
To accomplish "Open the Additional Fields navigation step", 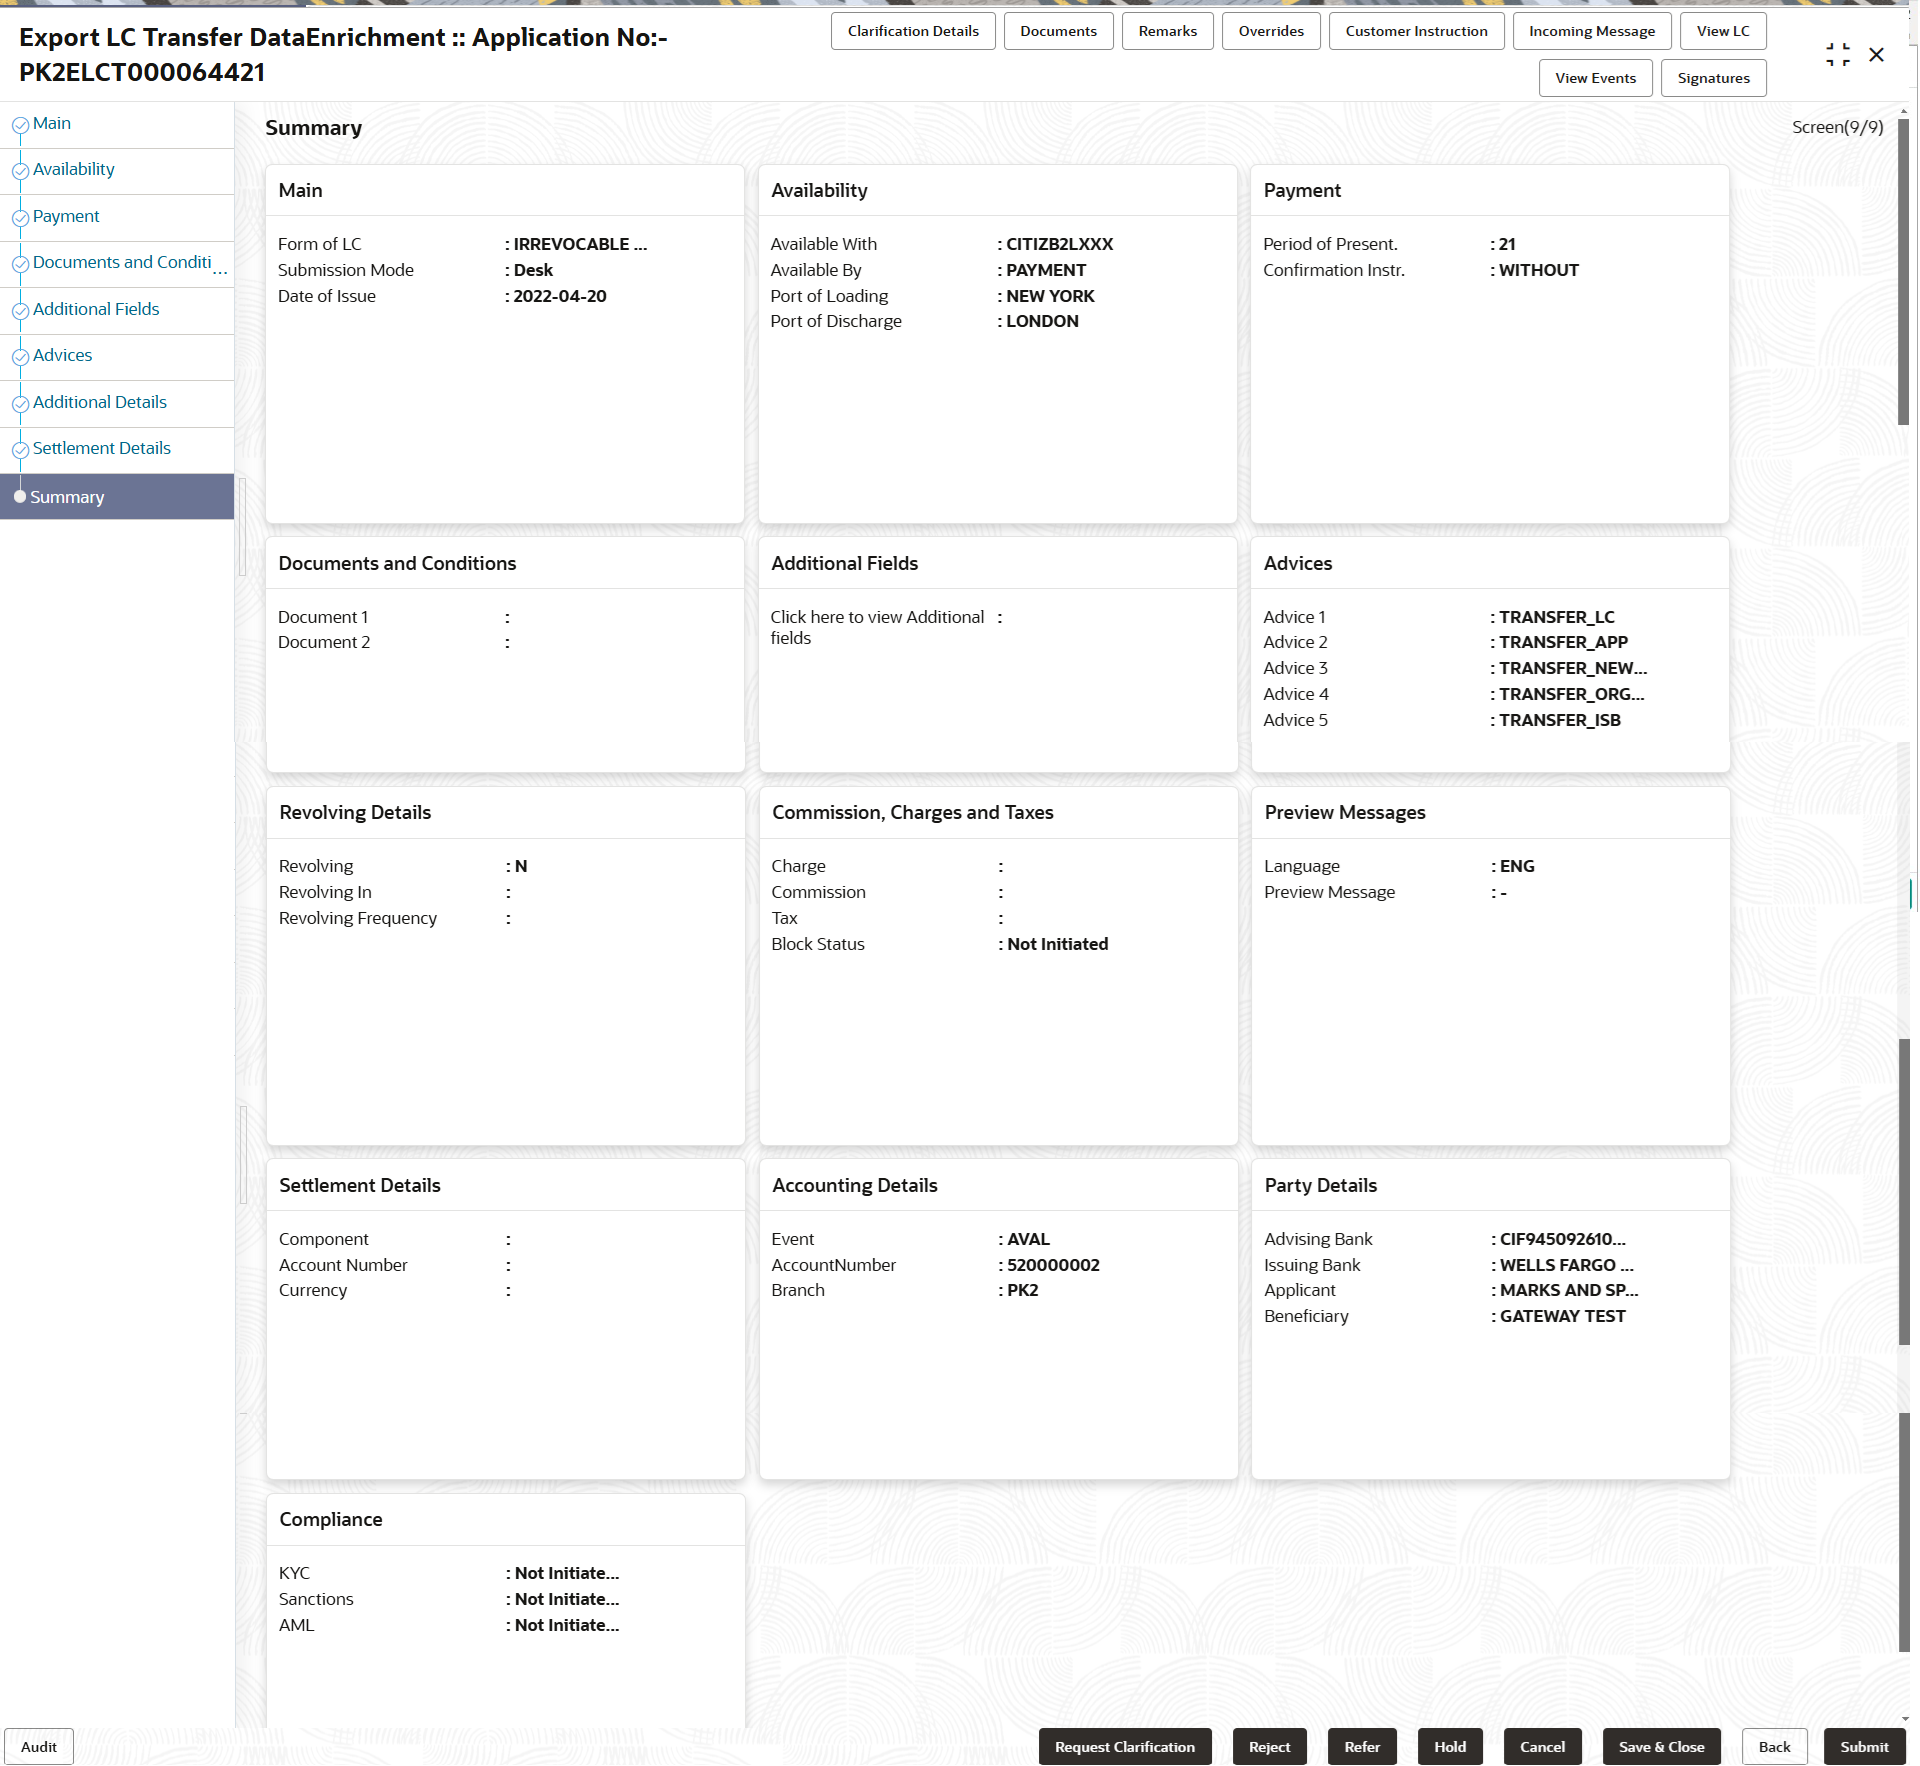I will tap(96, 309).
